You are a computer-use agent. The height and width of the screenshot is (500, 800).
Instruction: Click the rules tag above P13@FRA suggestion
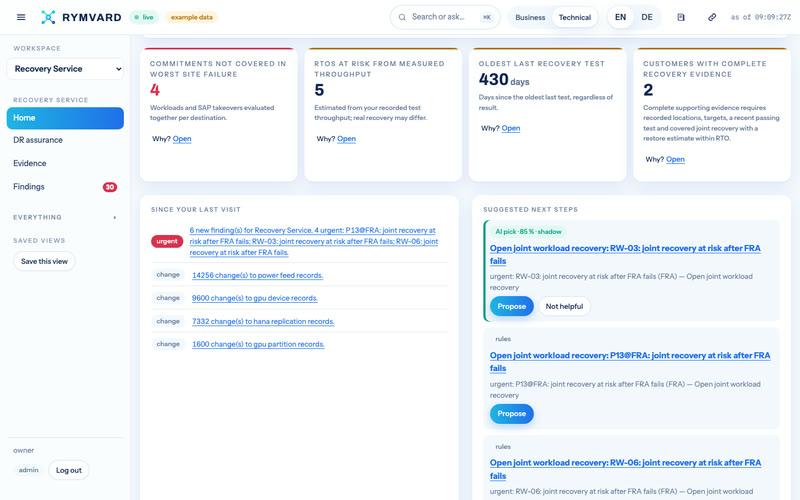point(503,339)
